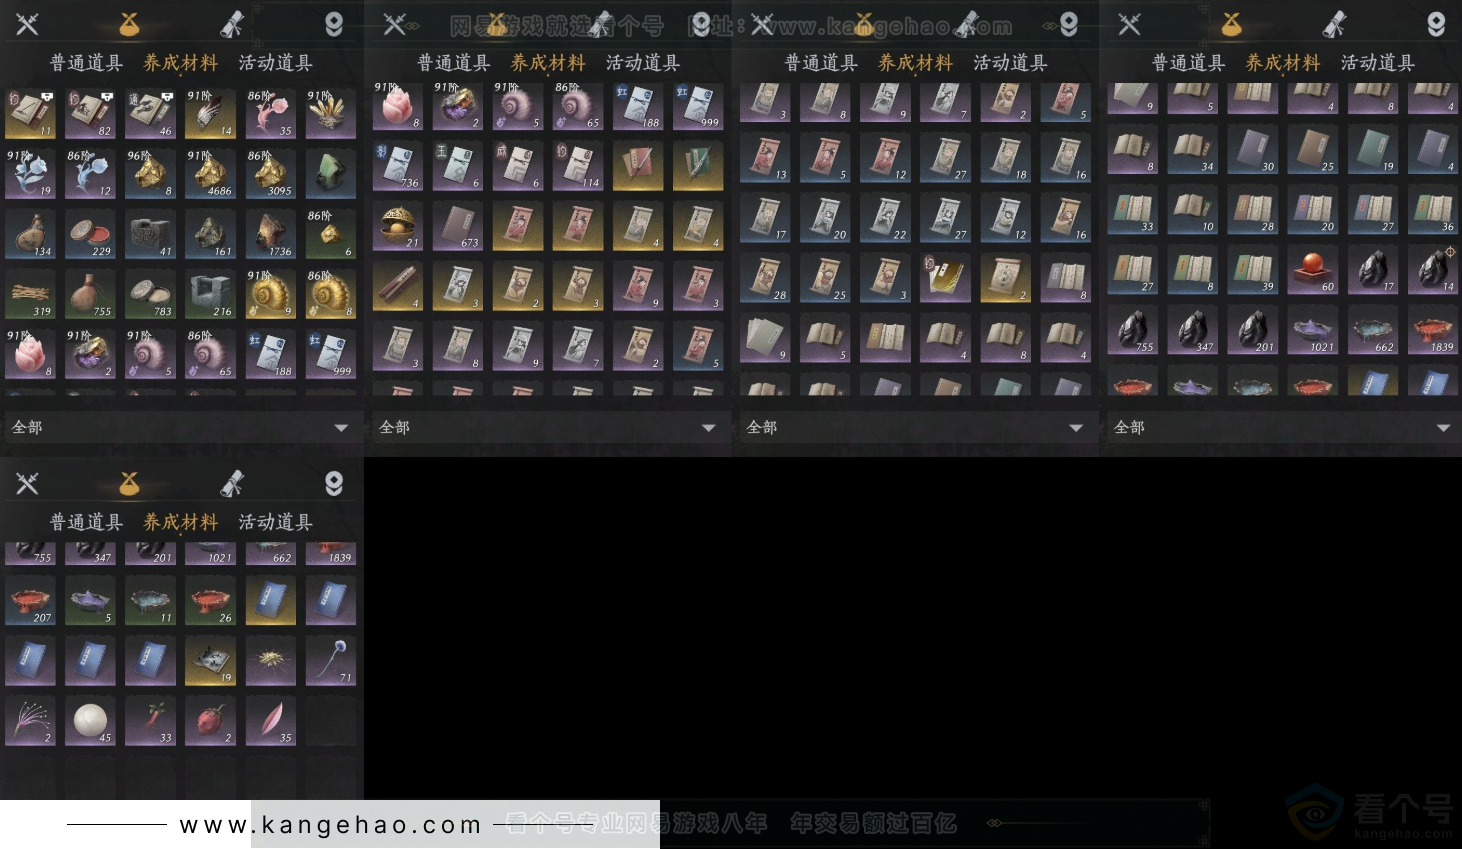Pick the green jade stone item
1462x849 pixels.
click(x=330, y=174)
